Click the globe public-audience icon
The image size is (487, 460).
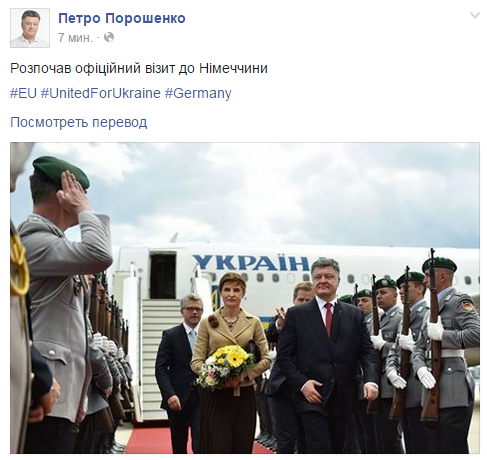(109, 37)
